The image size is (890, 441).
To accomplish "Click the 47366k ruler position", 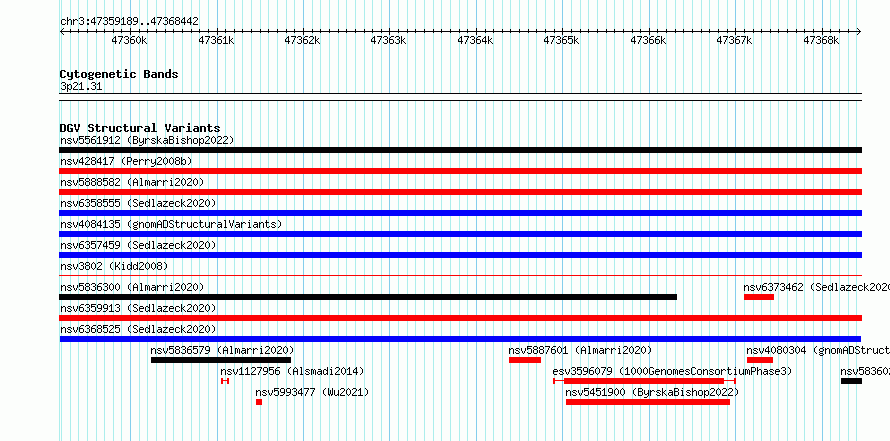I will (x=649, y=40).
